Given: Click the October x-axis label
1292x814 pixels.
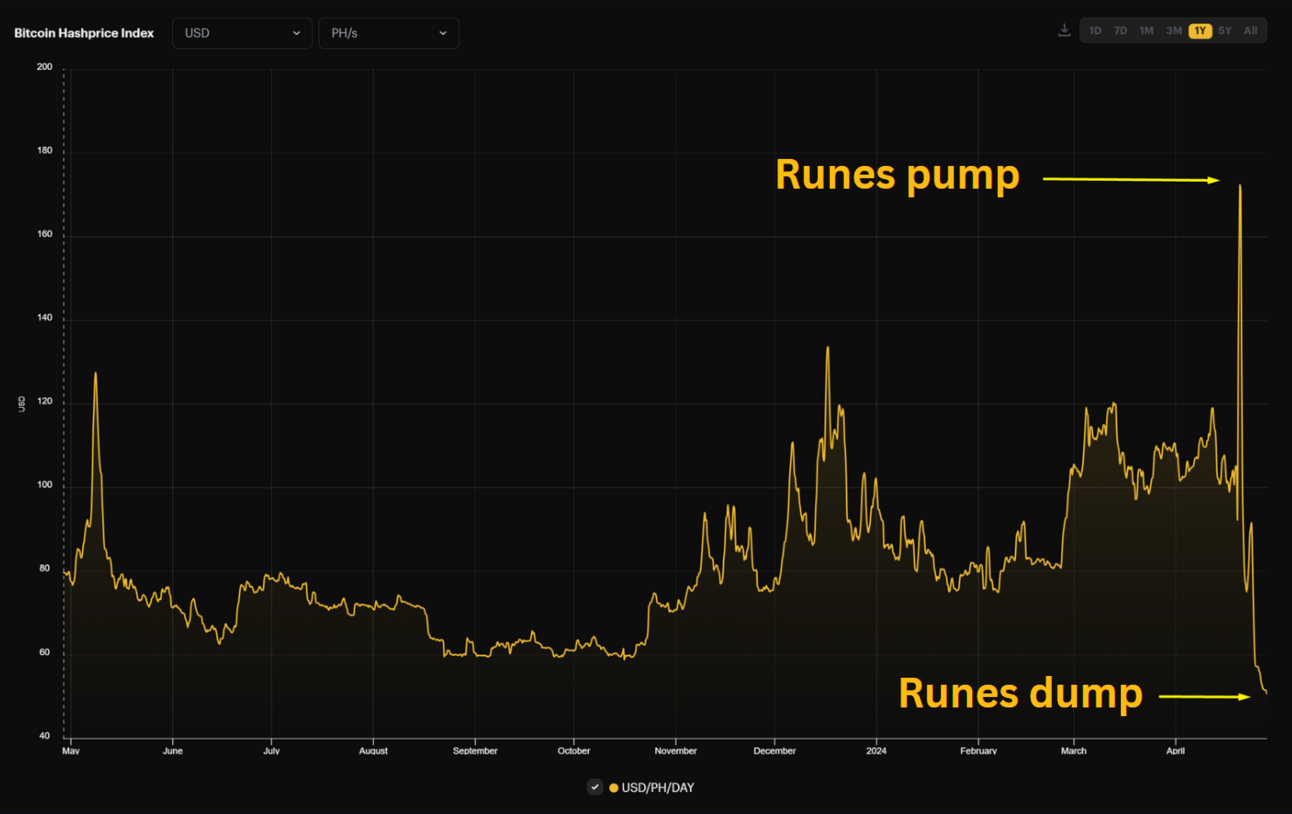Looking at the screenshot, I should tap(574, 750).
